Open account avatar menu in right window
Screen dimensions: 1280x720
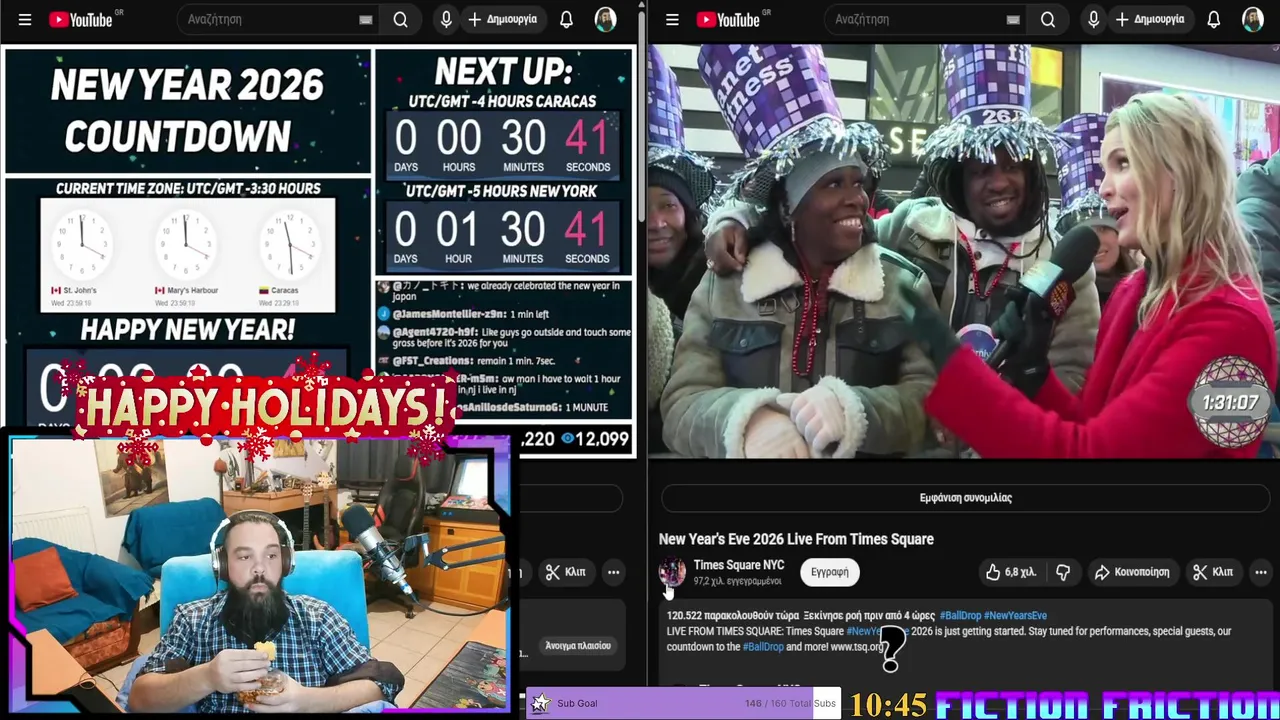(x=1252, y=19)
